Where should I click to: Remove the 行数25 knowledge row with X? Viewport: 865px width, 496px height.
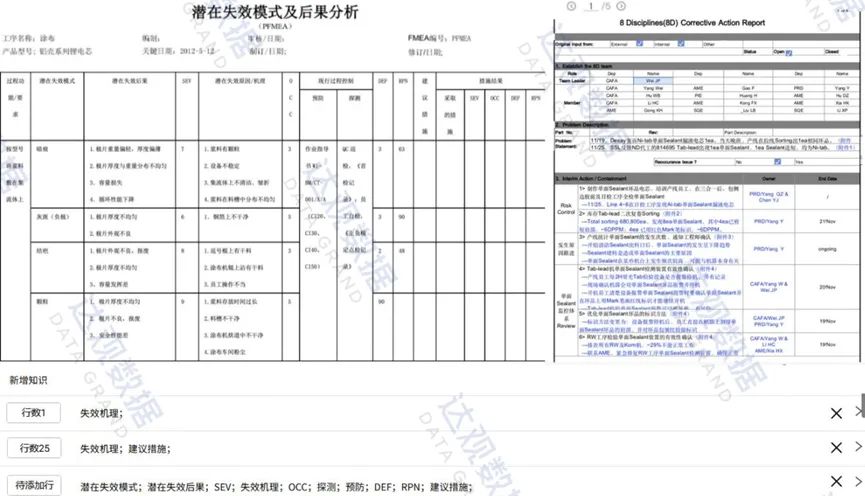[x=836, y=447]
